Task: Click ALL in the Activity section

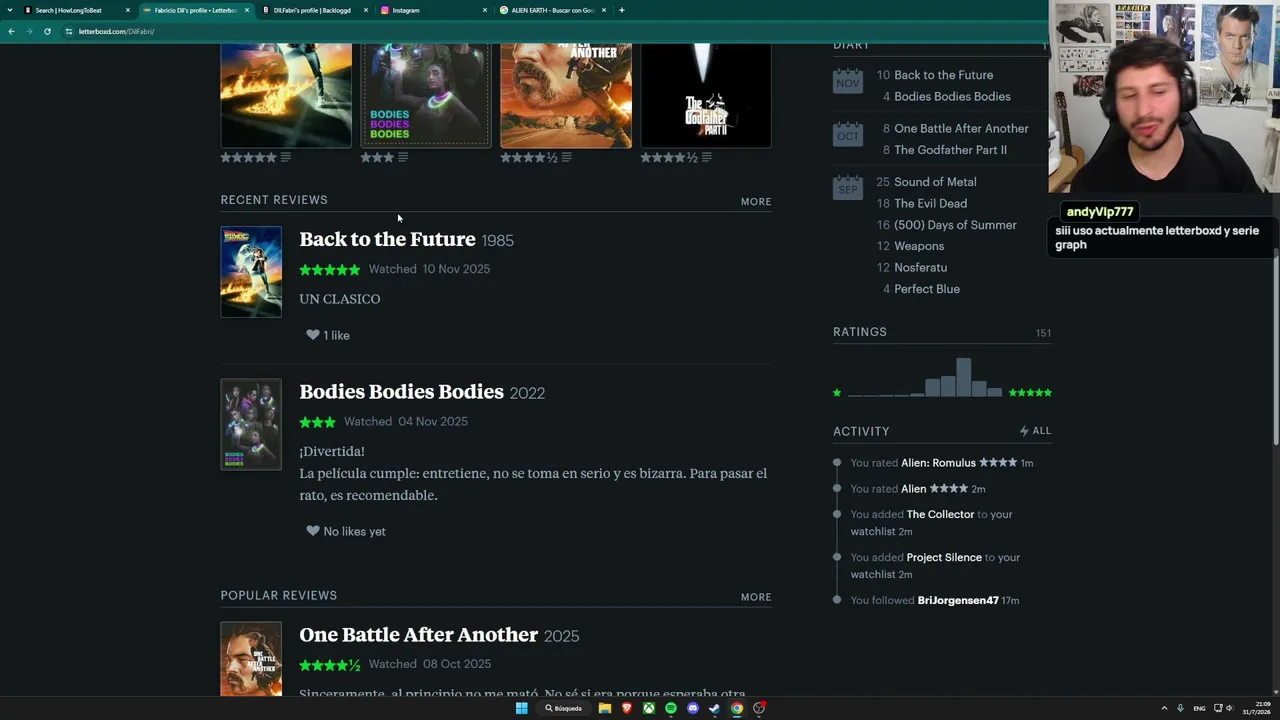Action: 1041,431
